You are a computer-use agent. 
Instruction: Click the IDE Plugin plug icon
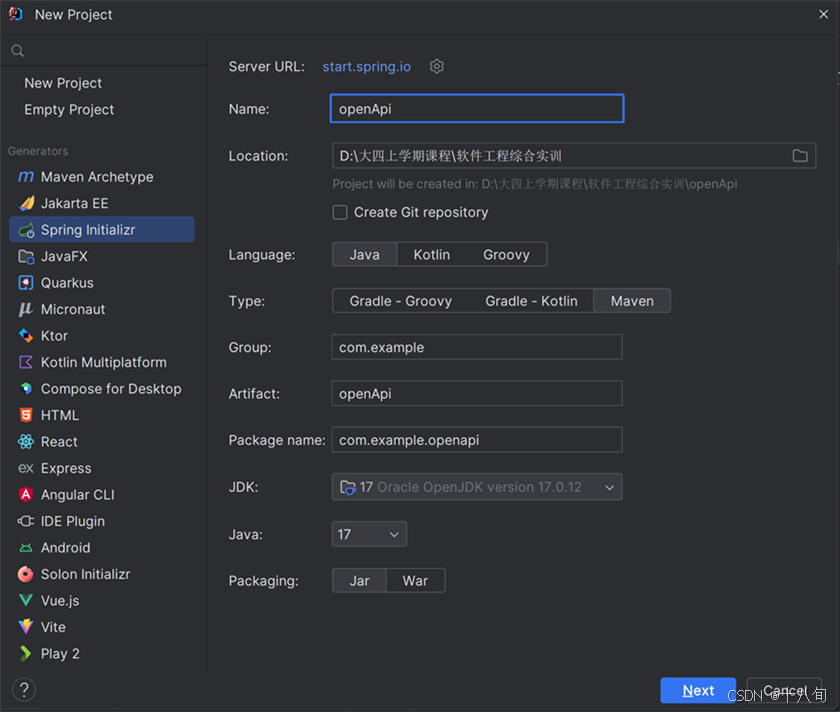click(26, 521)
